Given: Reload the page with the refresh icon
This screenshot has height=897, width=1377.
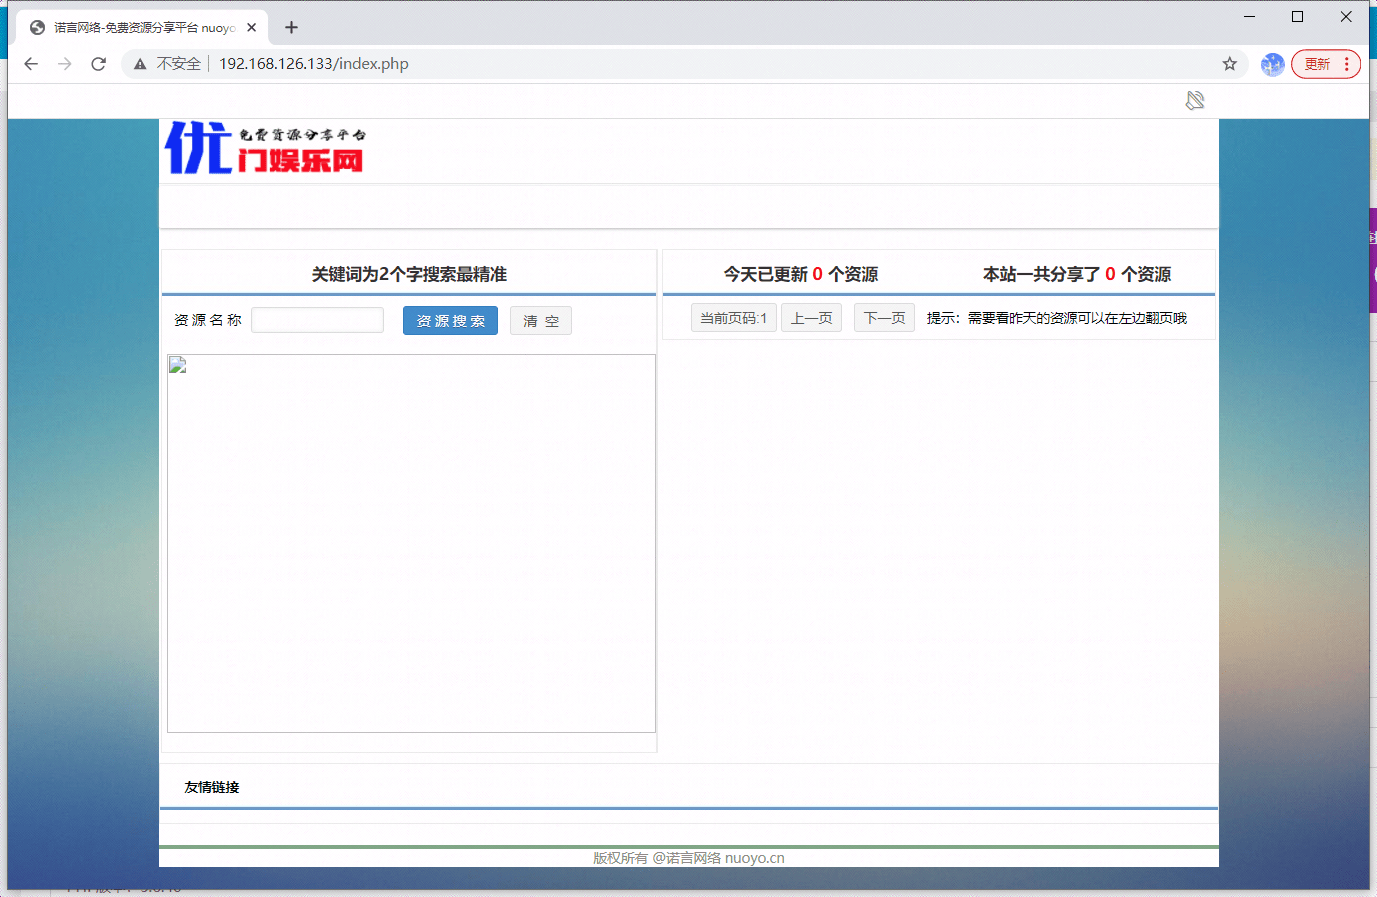Looking at the screenshot, I should (98, 64).
